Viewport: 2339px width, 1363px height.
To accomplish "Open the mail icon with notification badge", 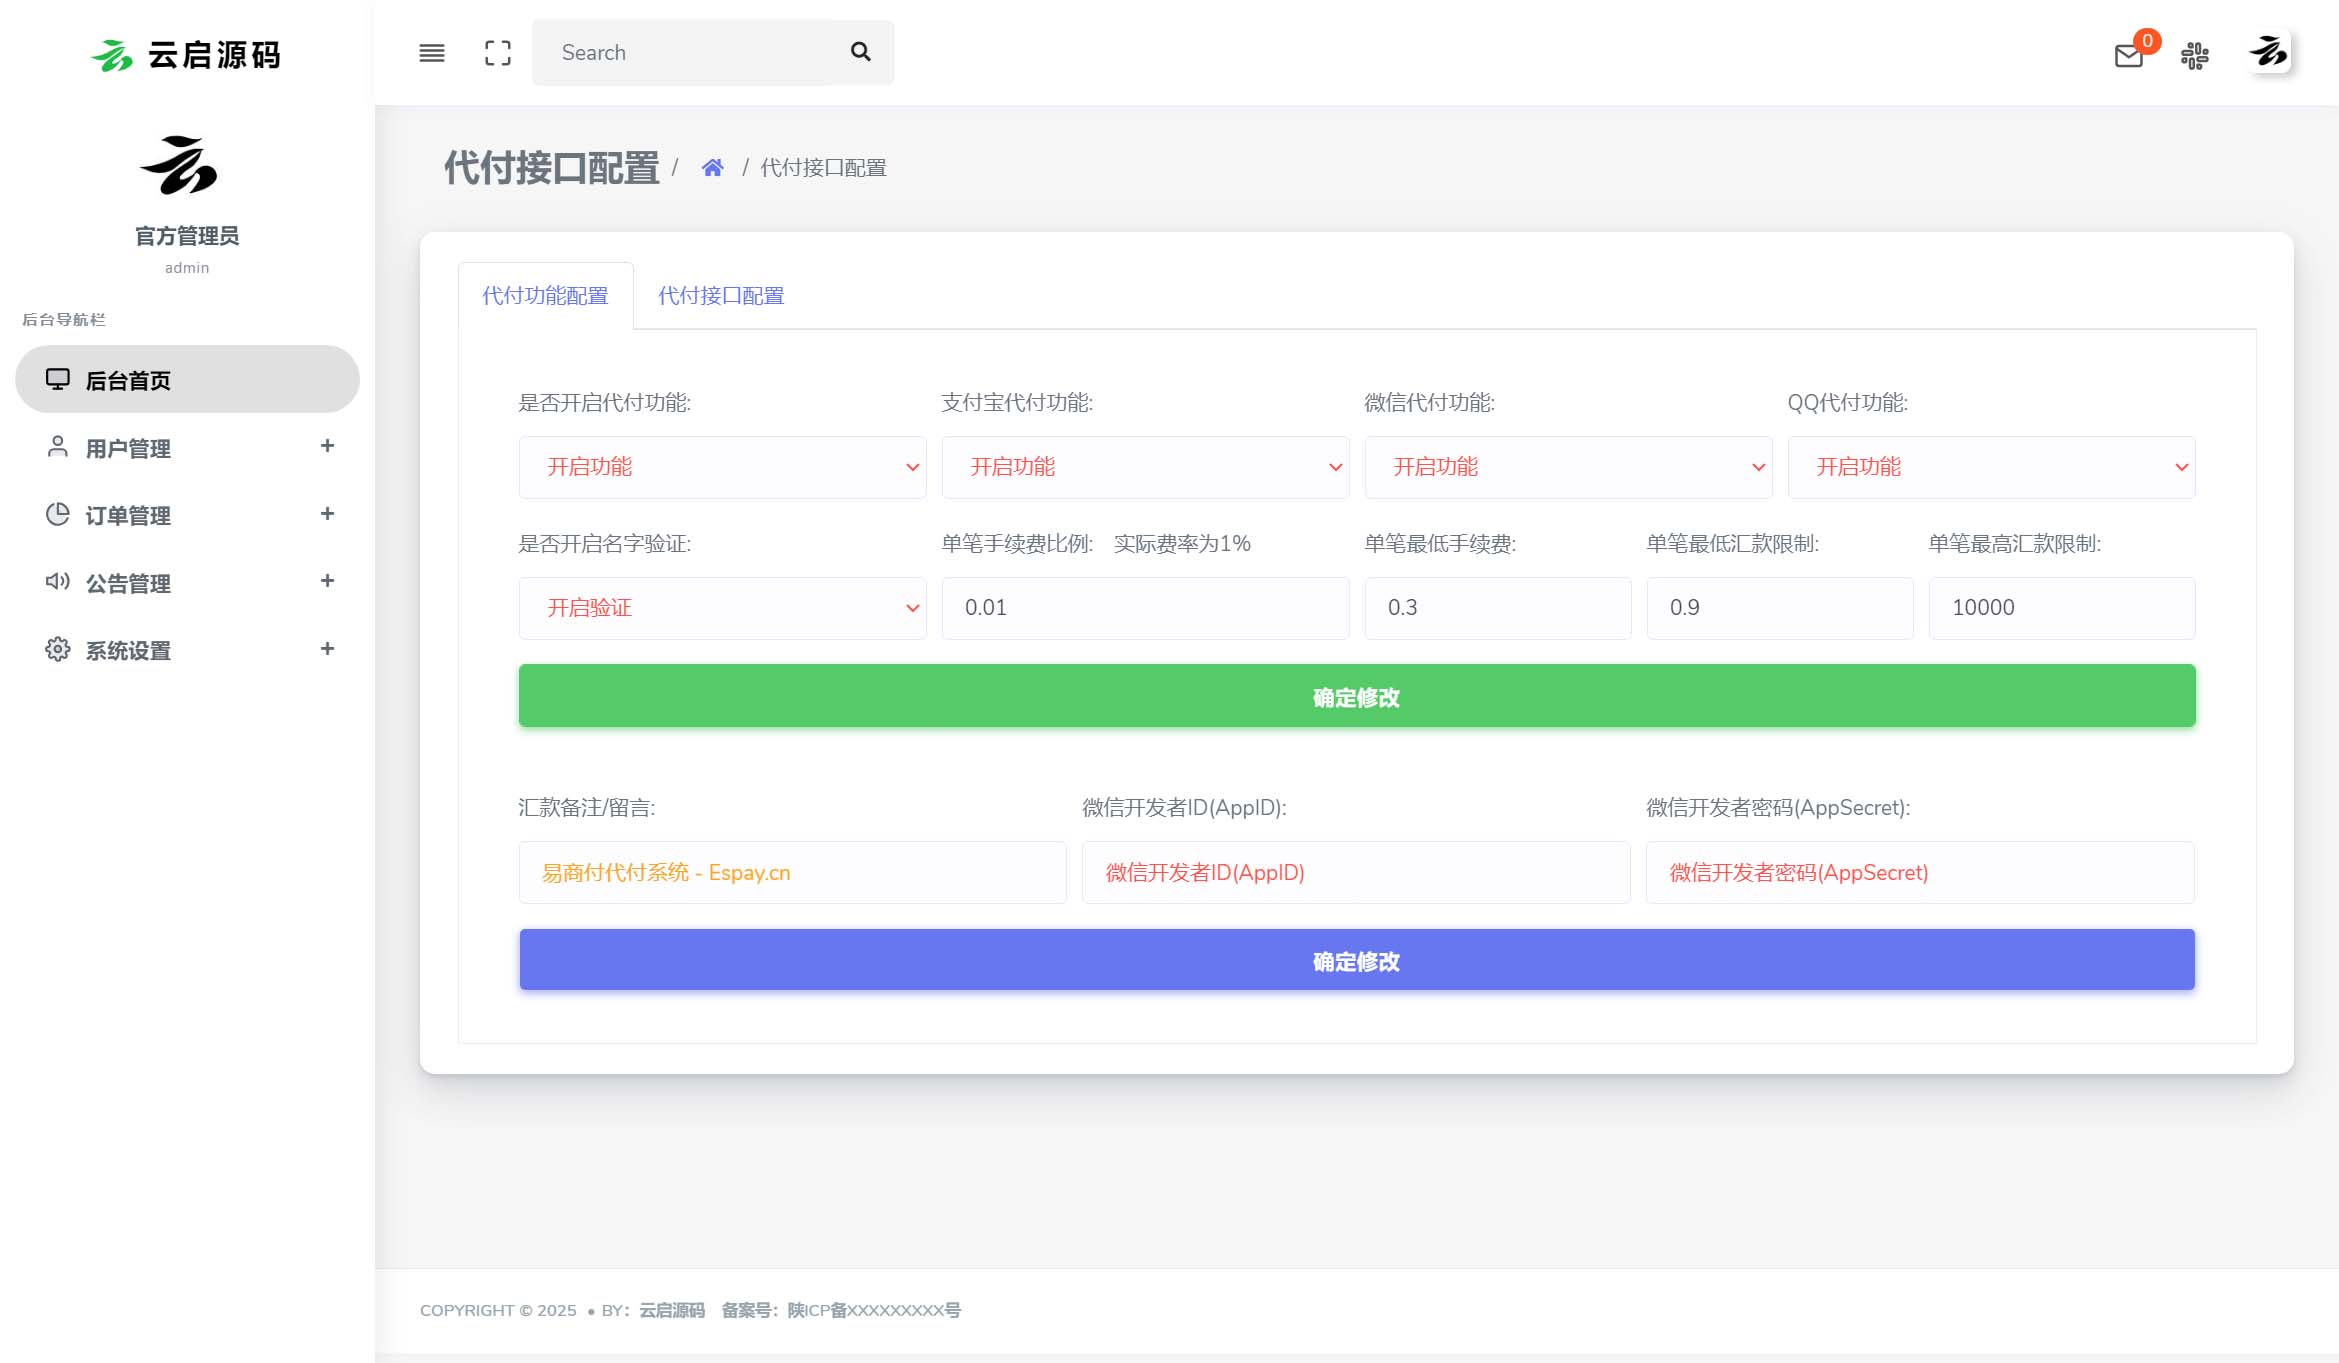I will tap(2126, 57).
